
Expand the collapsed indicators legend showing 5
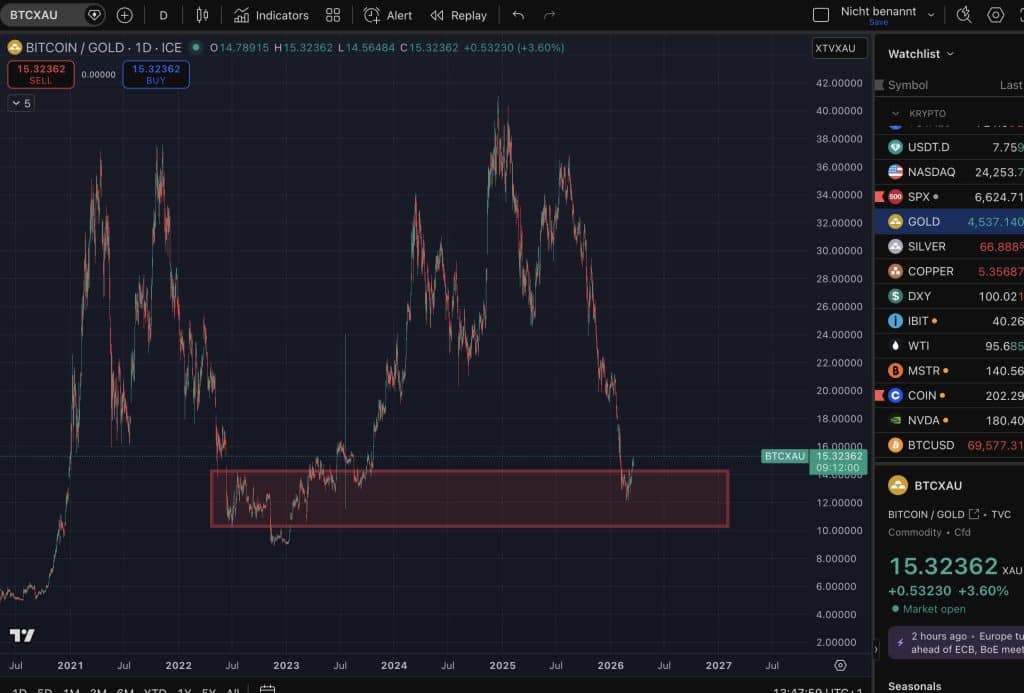coord(21,103)
